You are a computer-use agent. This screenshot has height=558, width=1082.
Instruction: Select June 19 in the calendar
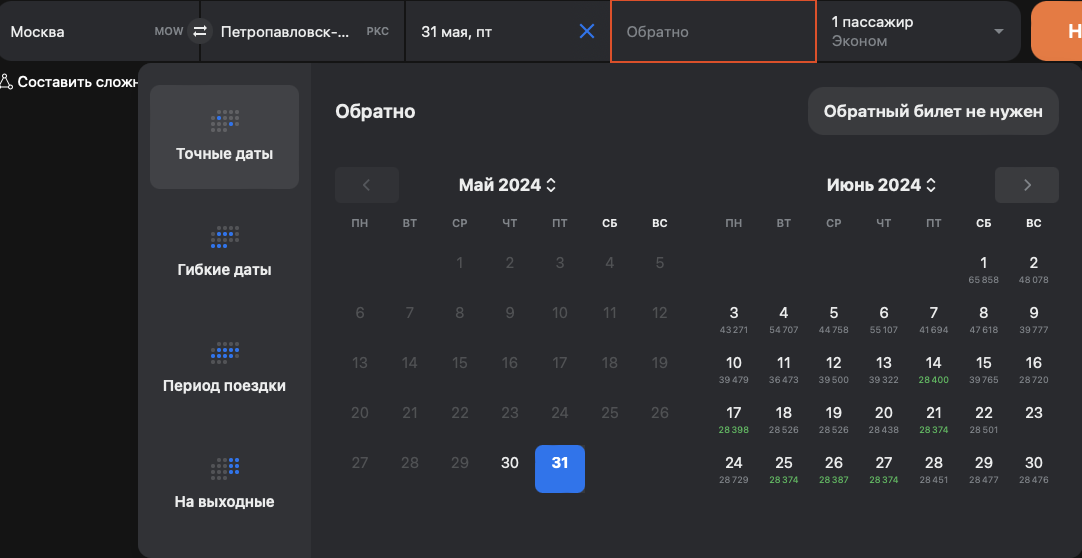click(x=834, y=419)
